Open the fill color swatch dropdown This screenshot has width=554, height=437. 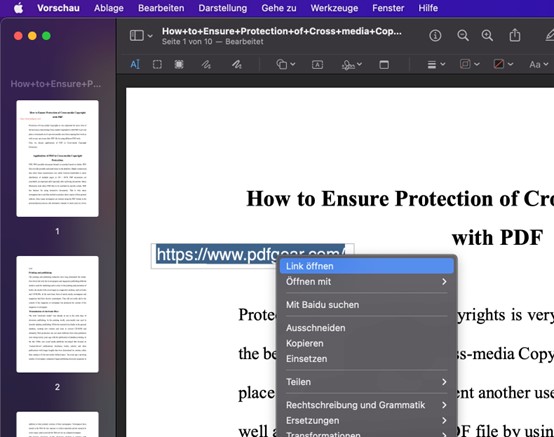[503, 64]
